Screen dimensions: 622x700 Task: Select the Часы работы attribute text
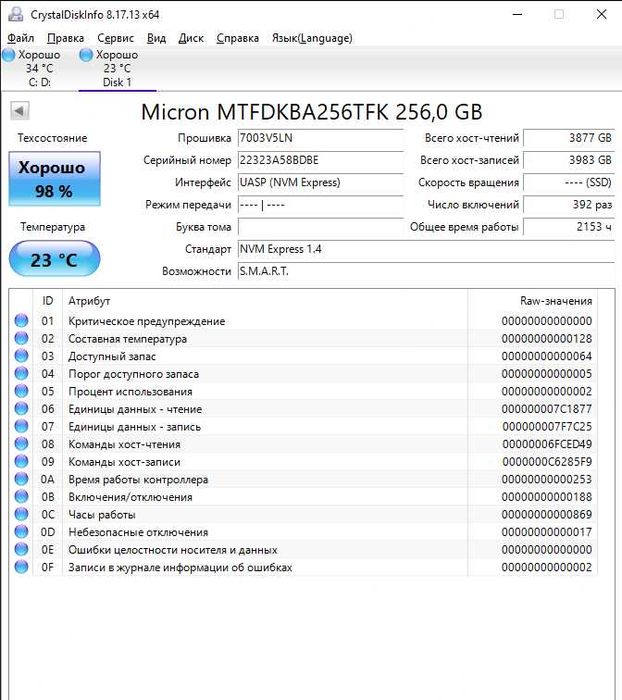[x=101, y=515]
